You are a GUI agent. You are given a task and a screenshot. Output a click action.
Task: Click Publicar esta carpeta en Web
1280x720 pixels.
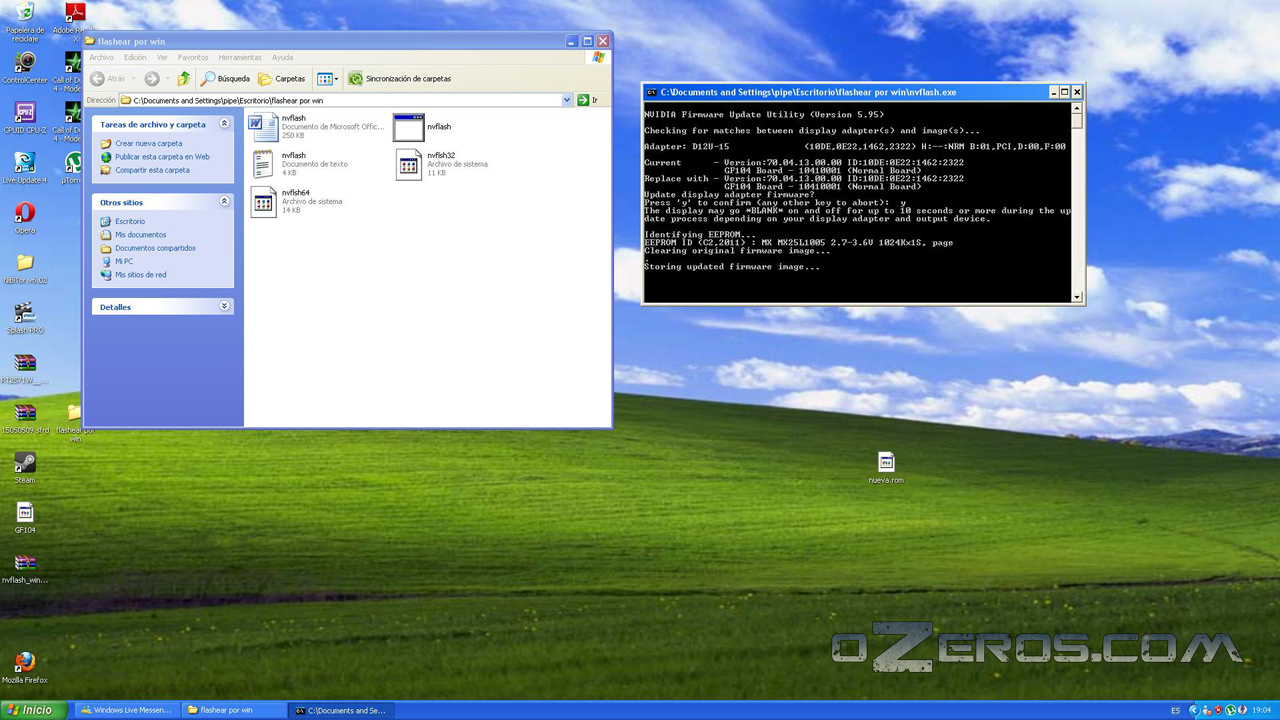[162, 157]
